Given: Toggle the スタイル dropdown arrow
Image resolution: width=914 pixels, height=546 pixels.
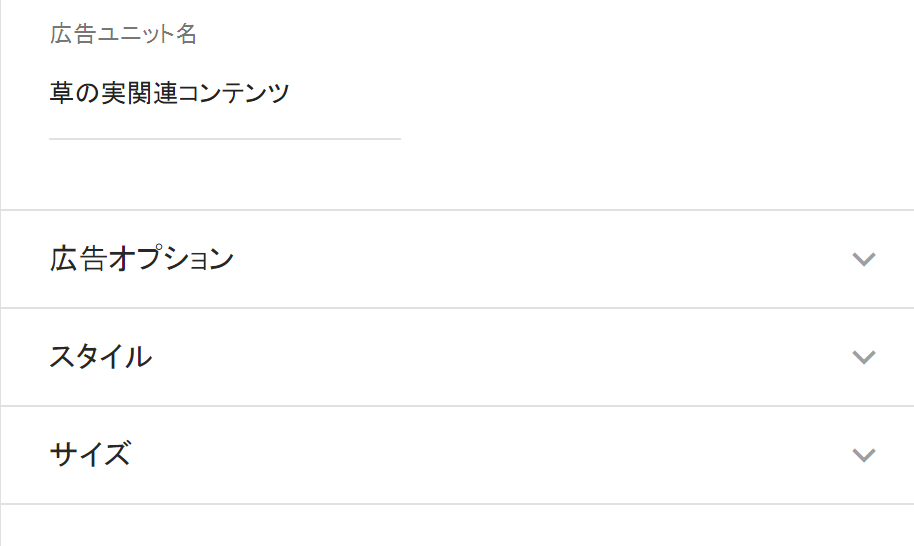Looking at the screenshot, I should coord(864,357).
